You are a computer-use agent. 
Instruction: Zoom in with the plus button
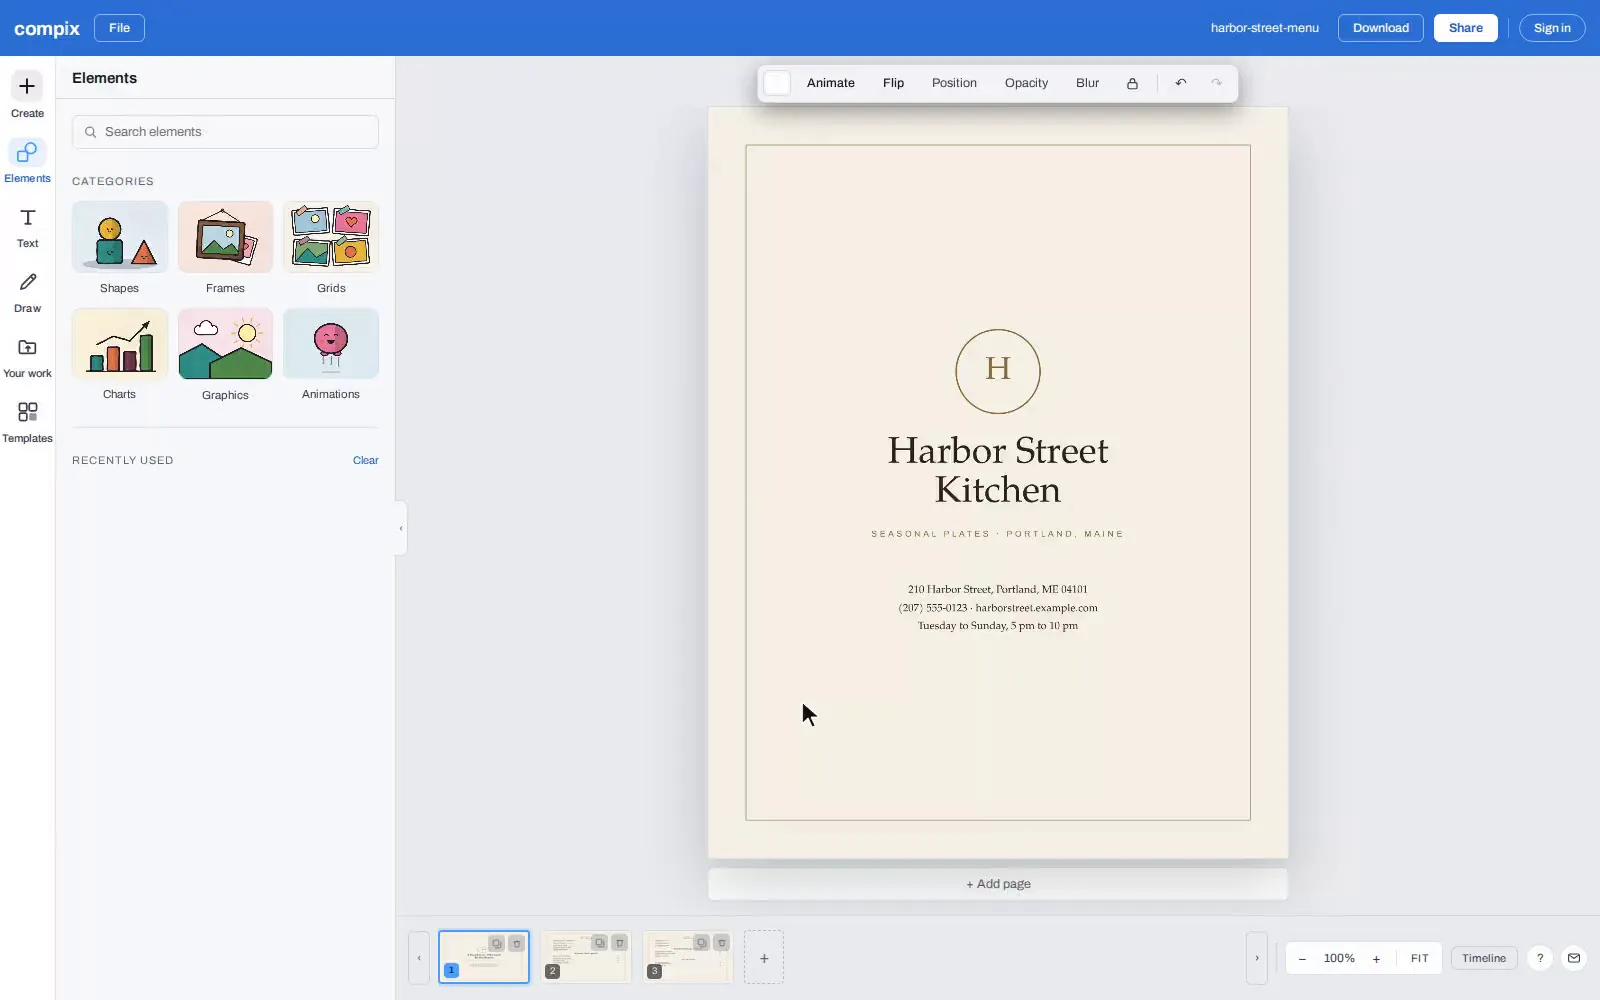(1376, 959)
